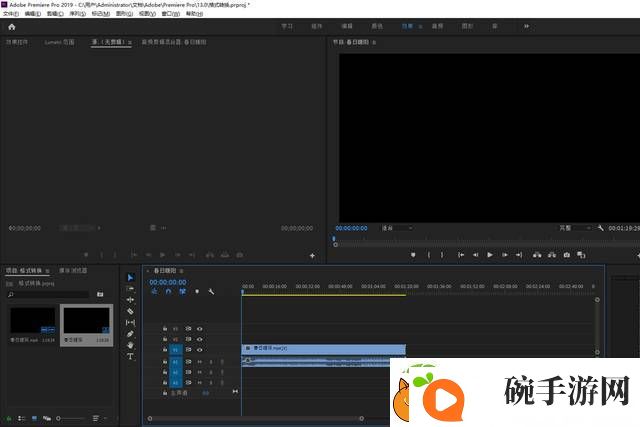Screen dimensions: 640x427
Task: Expand workspace overflow double-arrow
Action: [527, 27]
